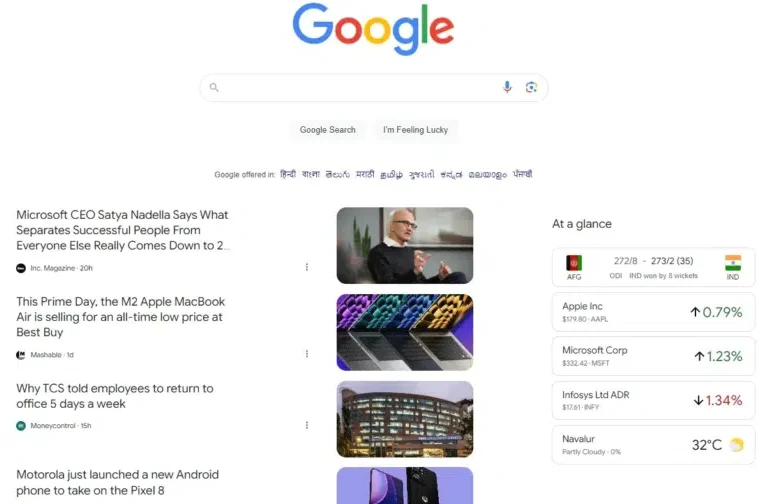The width and height of the screenshot is (758, 504).
Task: Click the magnifier icon in search bar
Action: [x=214, y=87]
